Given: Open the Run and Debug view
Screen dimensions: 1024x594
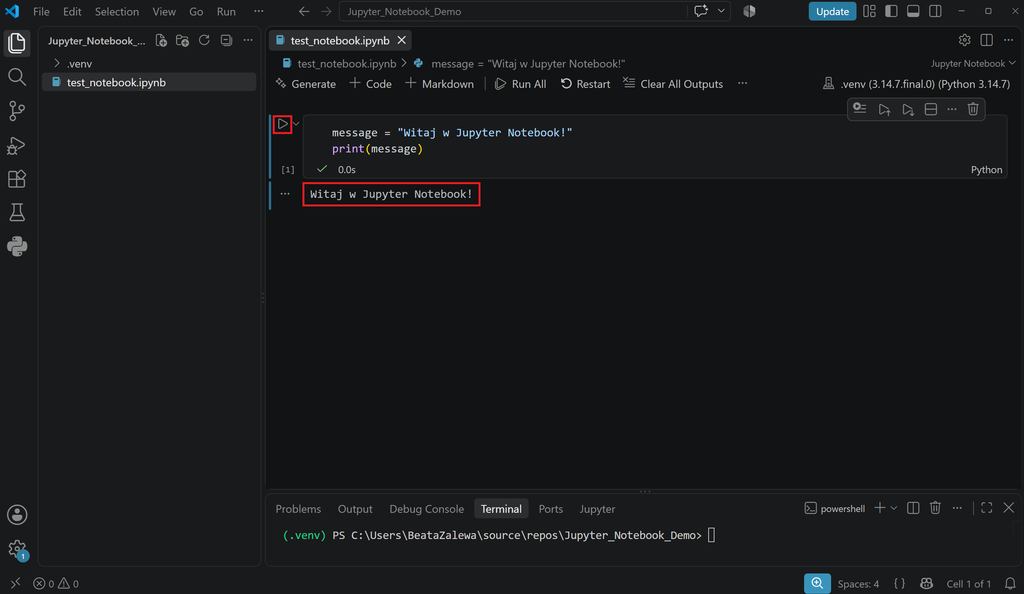Looking at the screenshot, I should click(17, 145).
